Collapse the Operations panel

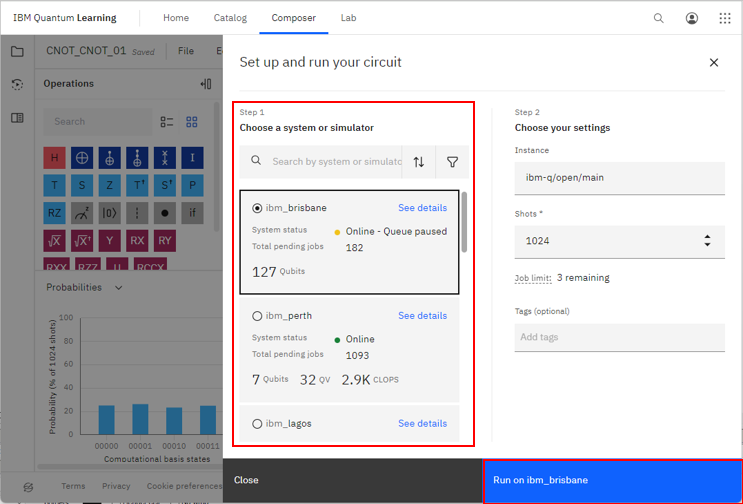pos(206,84)
